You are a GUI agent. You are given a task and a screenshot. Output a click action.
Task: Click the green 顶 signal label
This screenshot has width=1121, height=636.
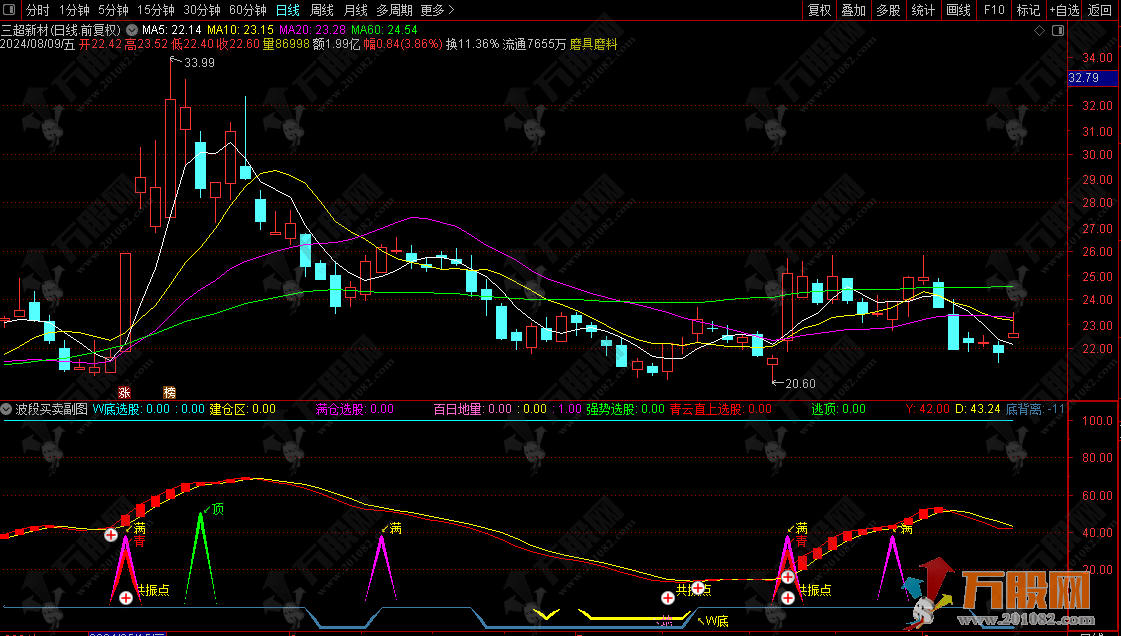point(217,509)
